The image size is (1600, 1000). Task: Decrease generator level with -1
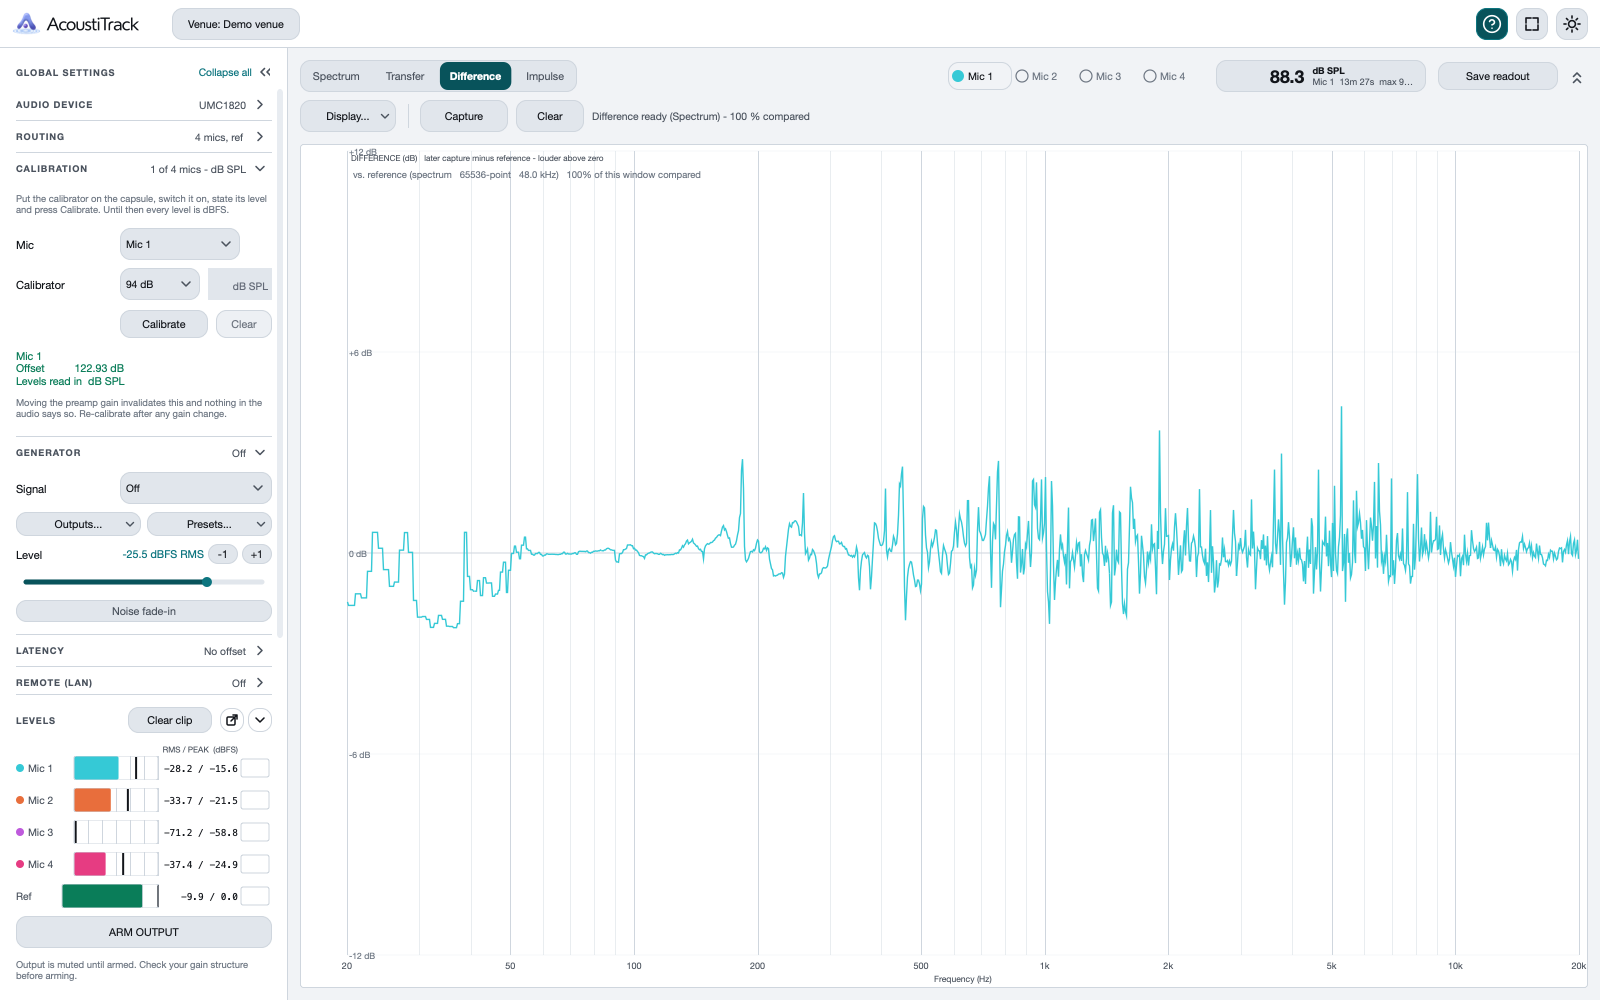(223, 554)
